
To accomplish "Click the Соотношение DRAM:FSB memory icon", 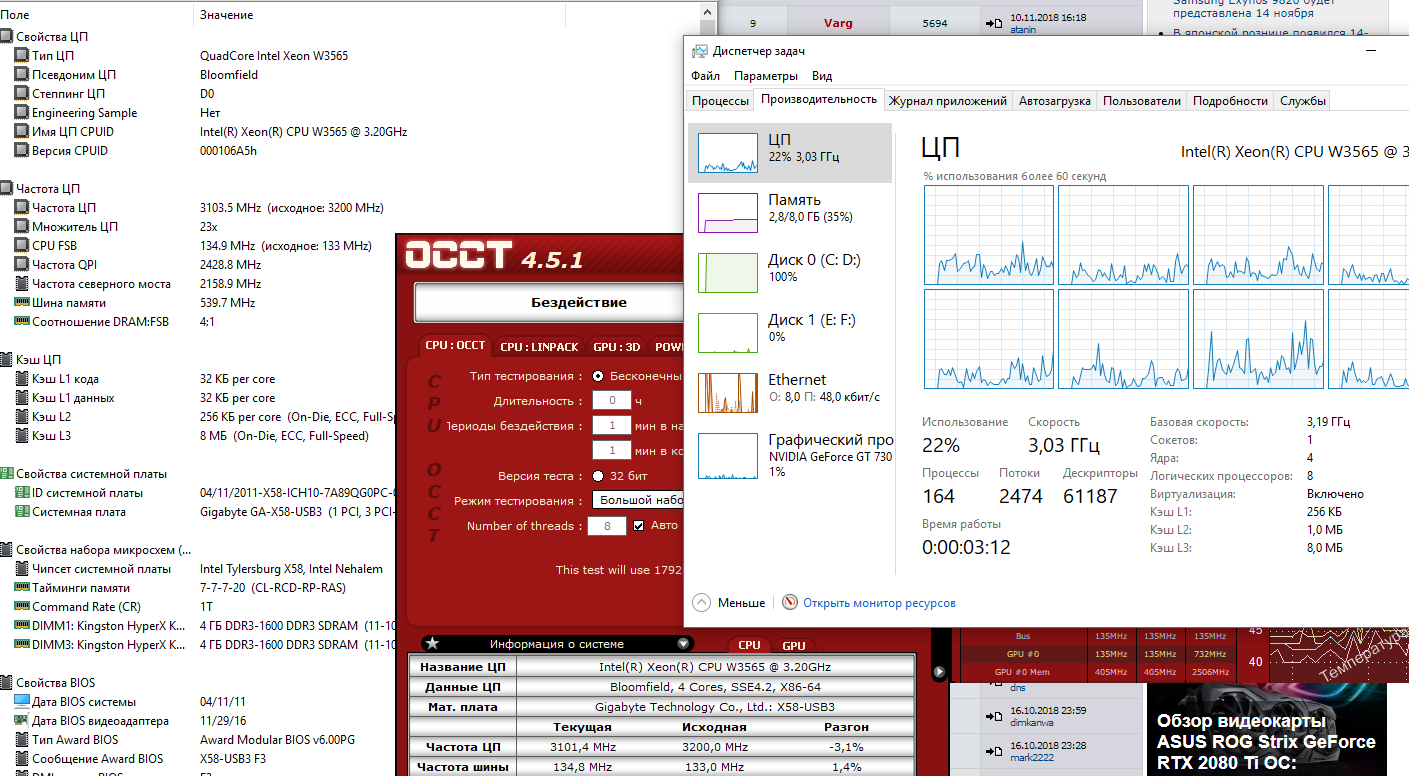I will click(22, 322).
